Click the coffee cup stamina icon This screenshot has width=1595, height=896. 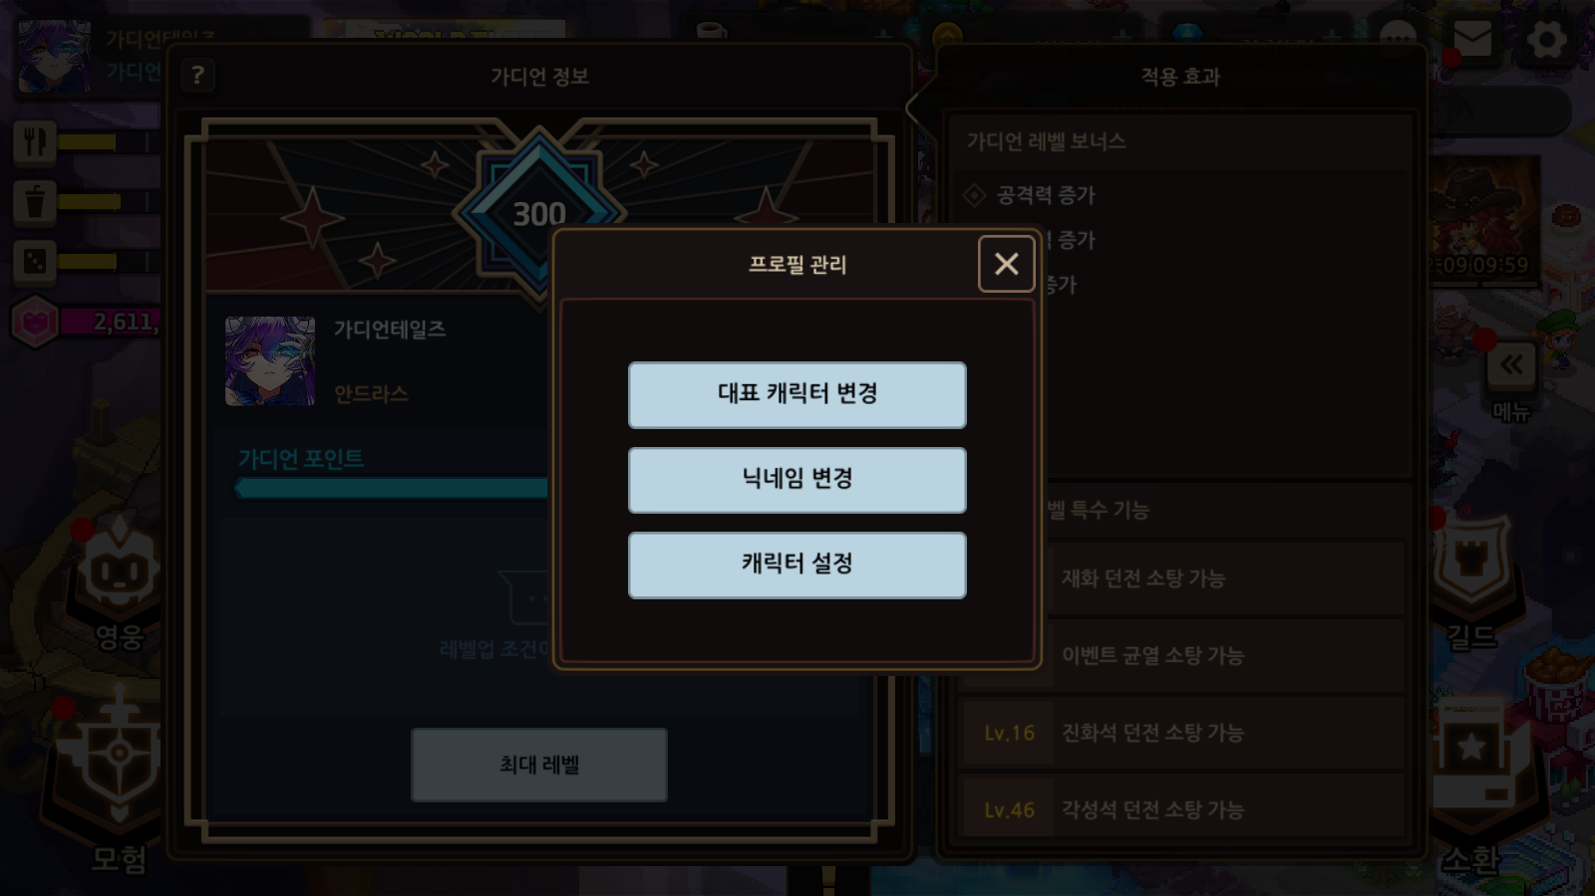pos(34,202)
